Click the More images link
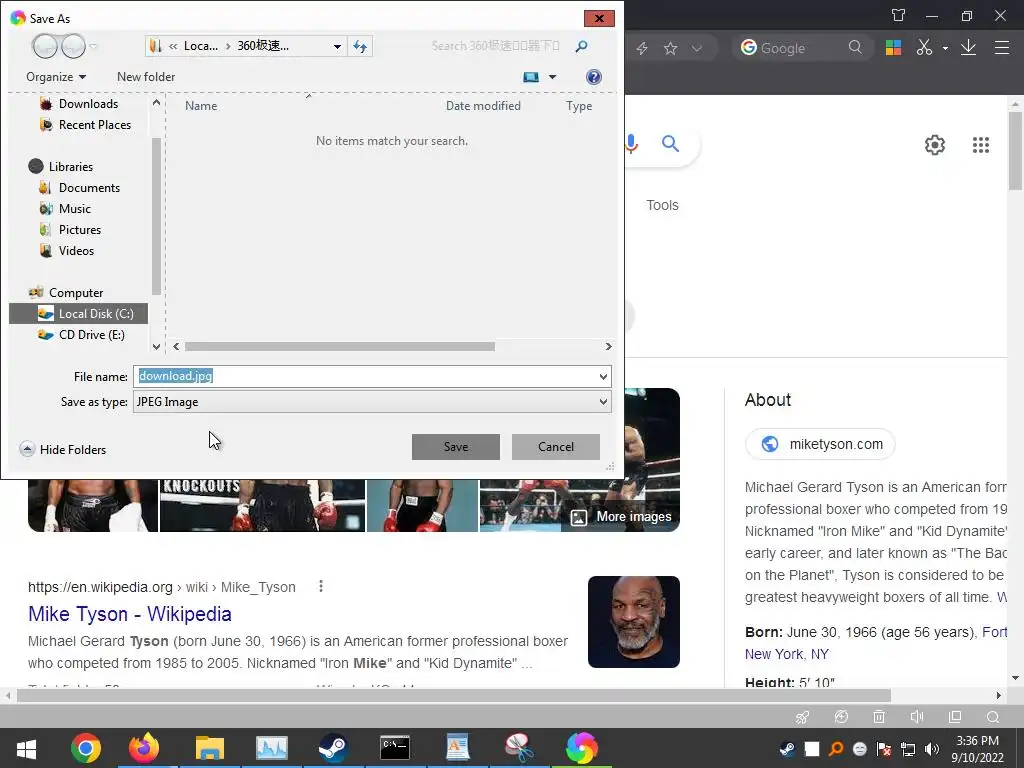 [621, 517]
